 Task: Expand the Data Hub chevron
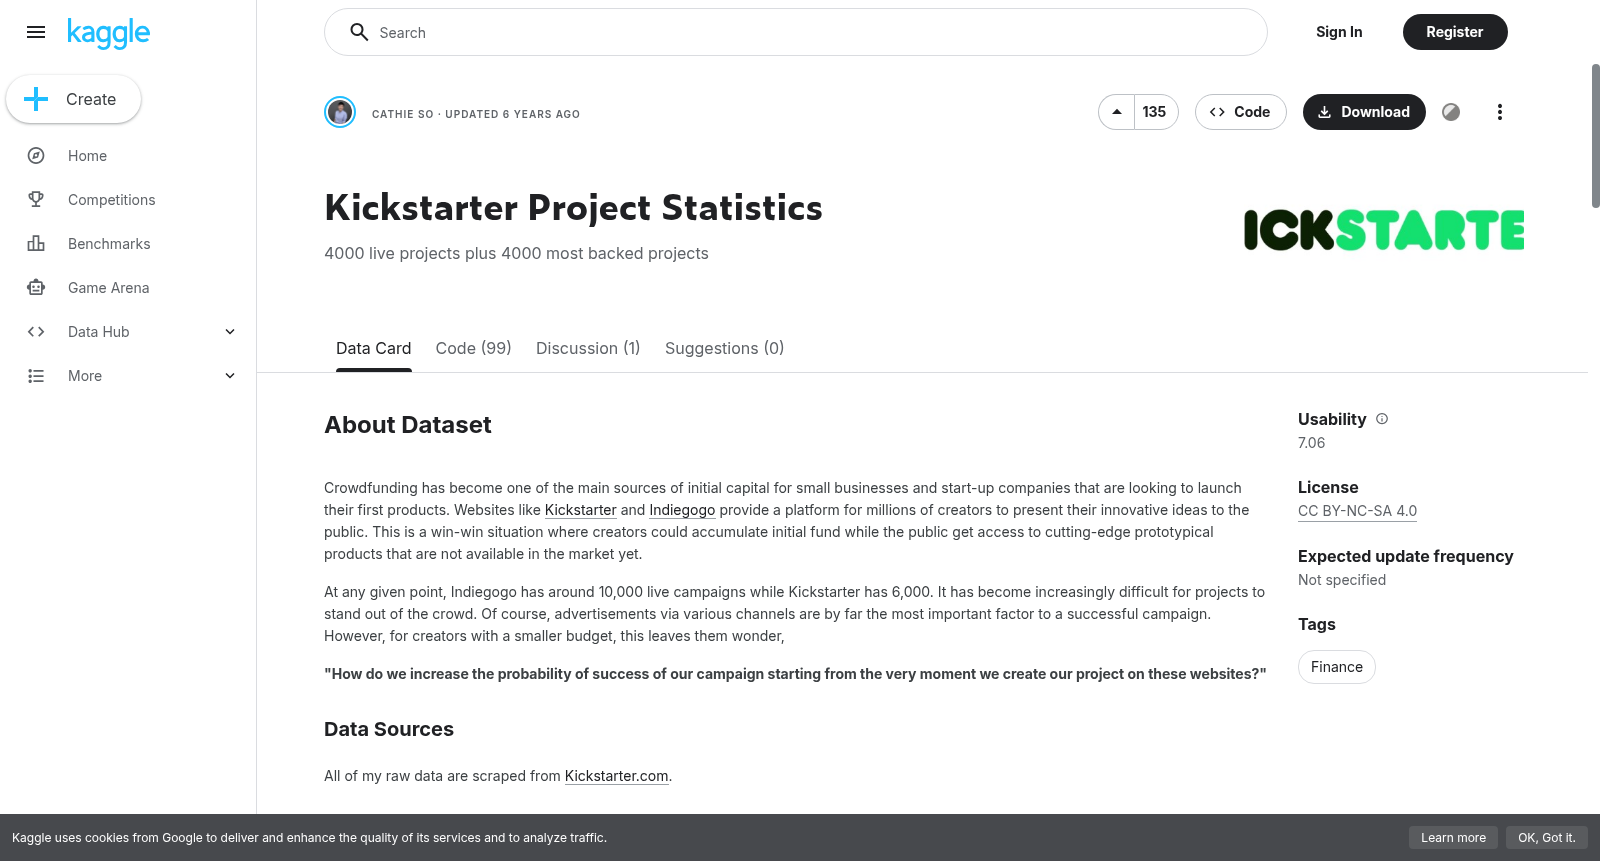[230, 332]
